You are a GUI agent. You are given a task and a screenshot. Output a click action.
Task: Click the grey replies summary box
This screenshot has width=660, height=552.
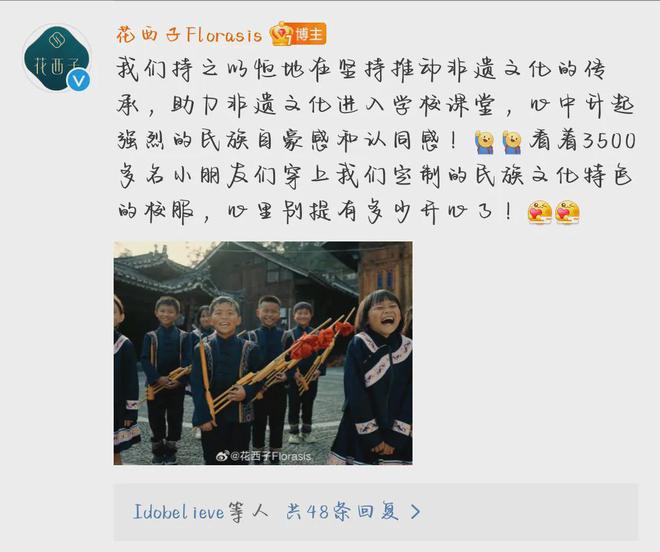tap(376, 512)
